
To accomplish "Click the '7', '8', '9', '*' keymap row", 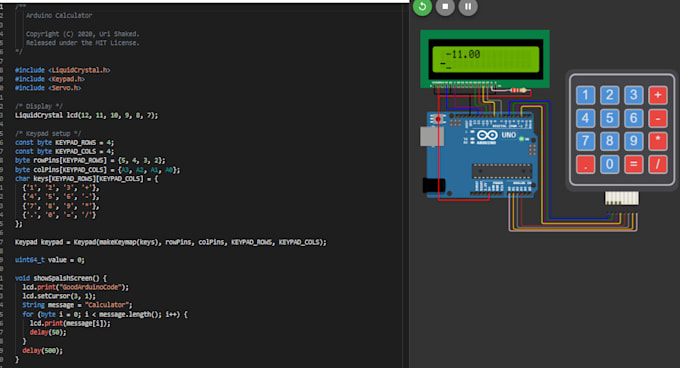I will 61,205.
